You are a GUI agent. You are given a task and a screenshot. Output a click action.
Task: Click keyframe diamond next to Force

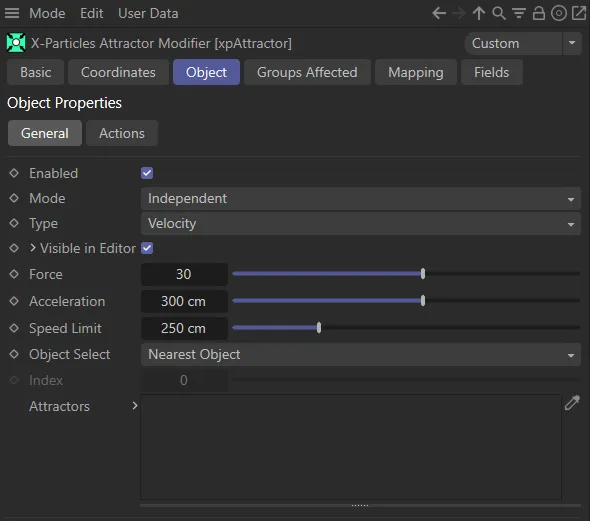[x=14, y=274]
